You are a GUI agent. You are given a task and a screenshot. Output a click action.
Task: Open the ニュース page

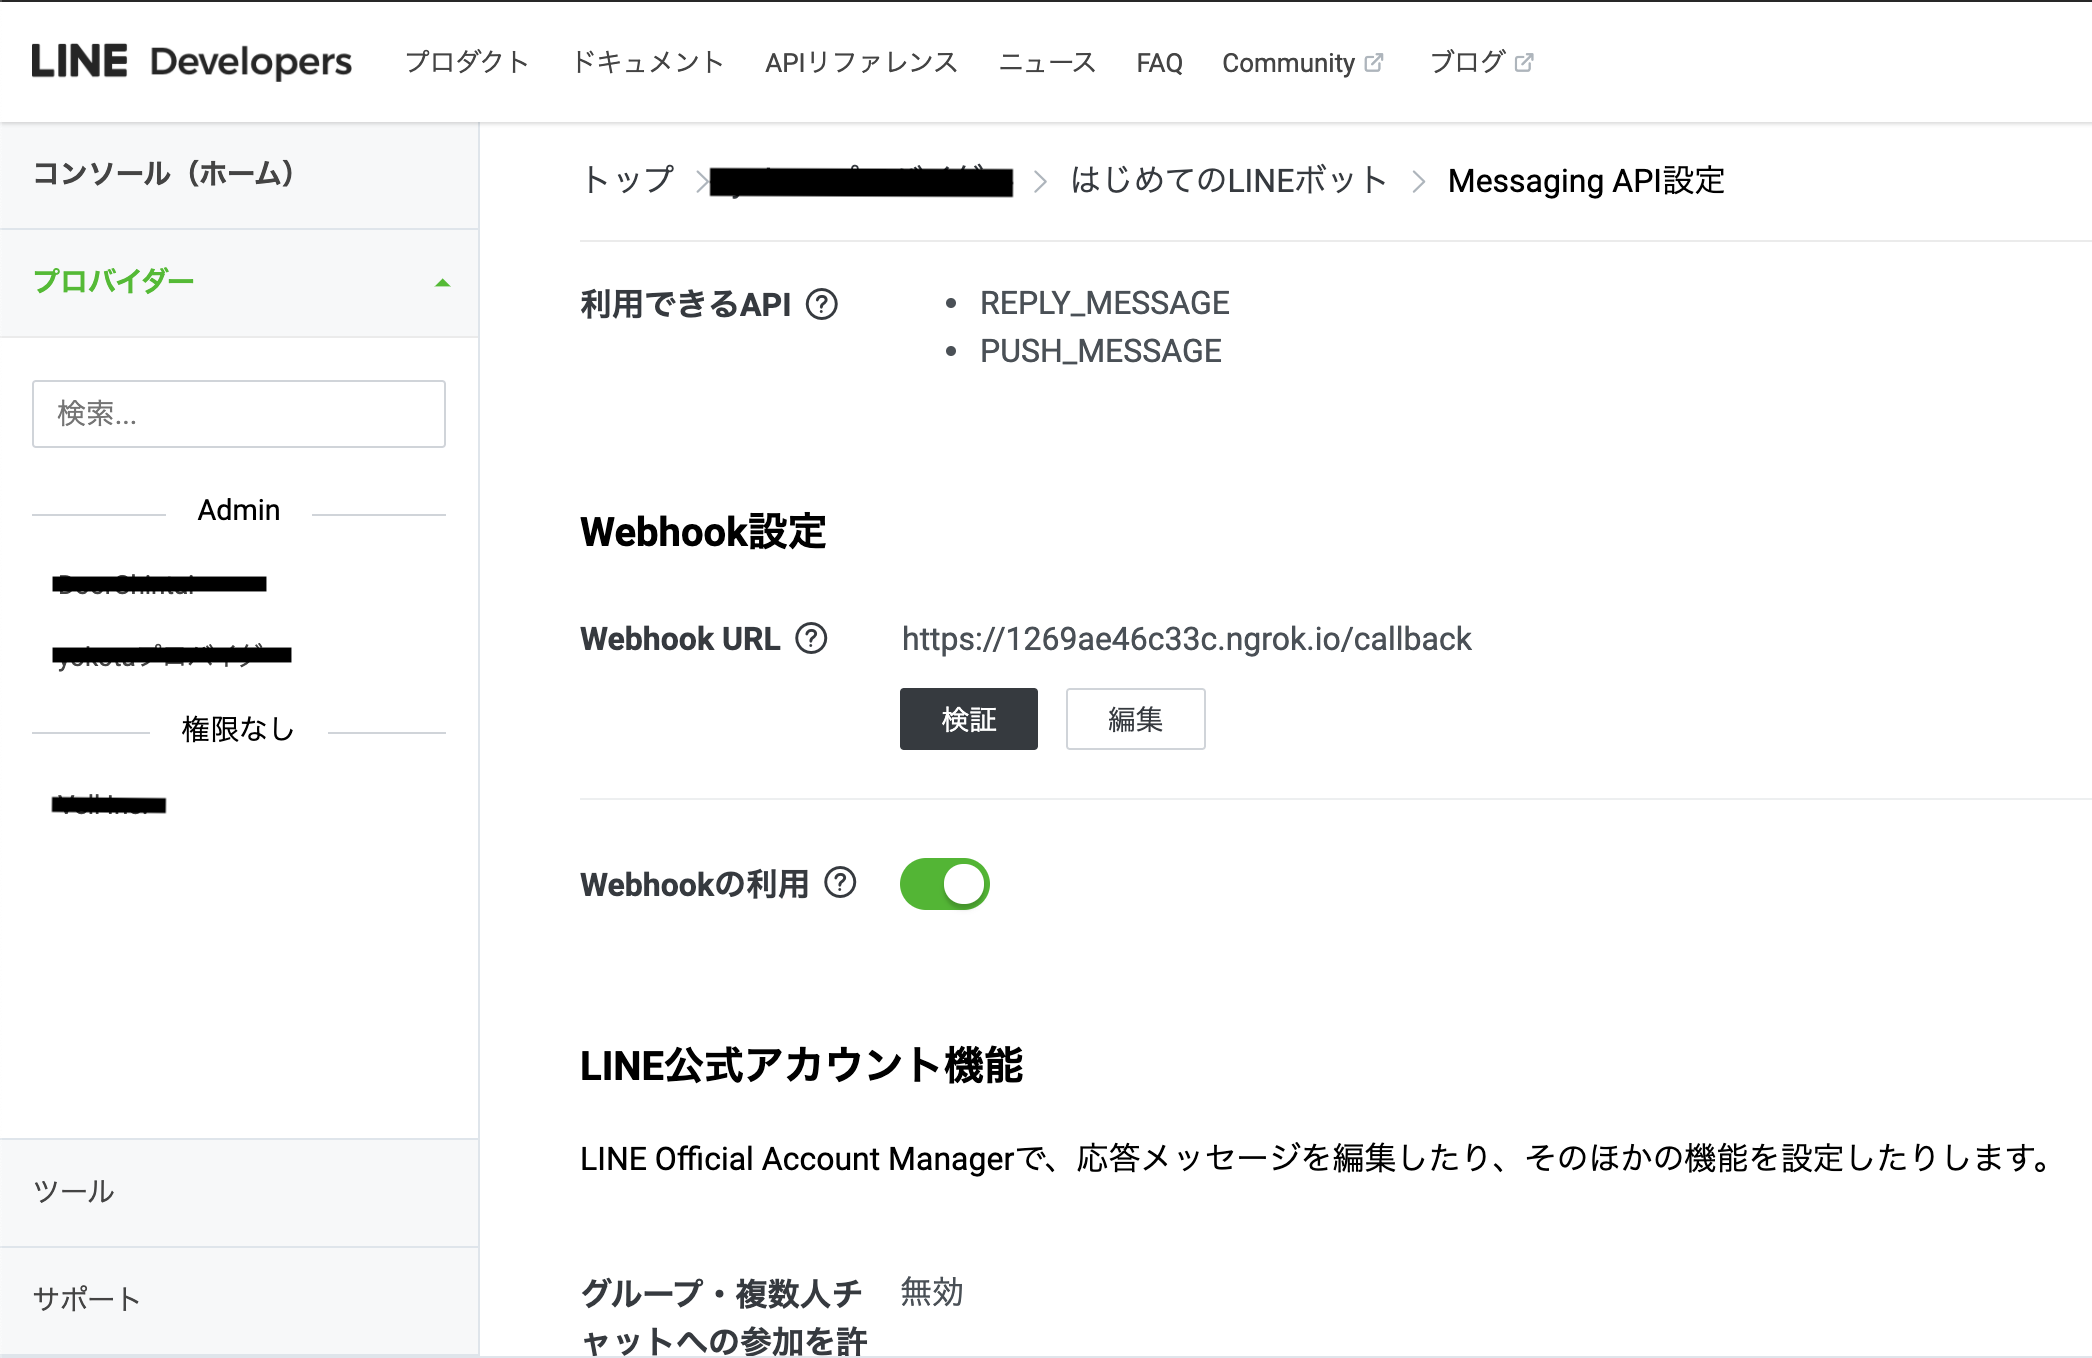pyautogui.click(x=1047, y=62)
